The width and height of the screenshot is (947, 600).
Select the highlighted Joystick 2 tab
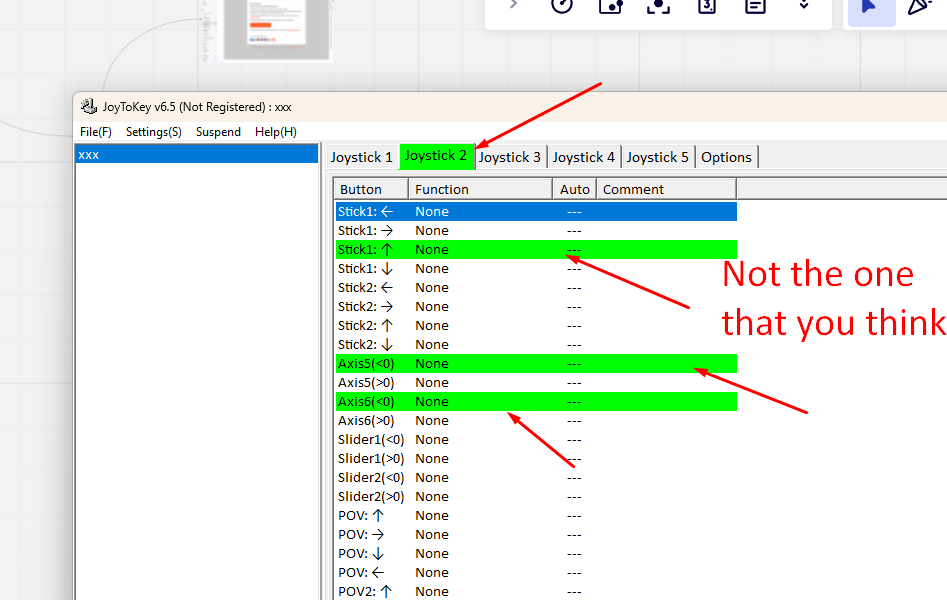[436, 156]
